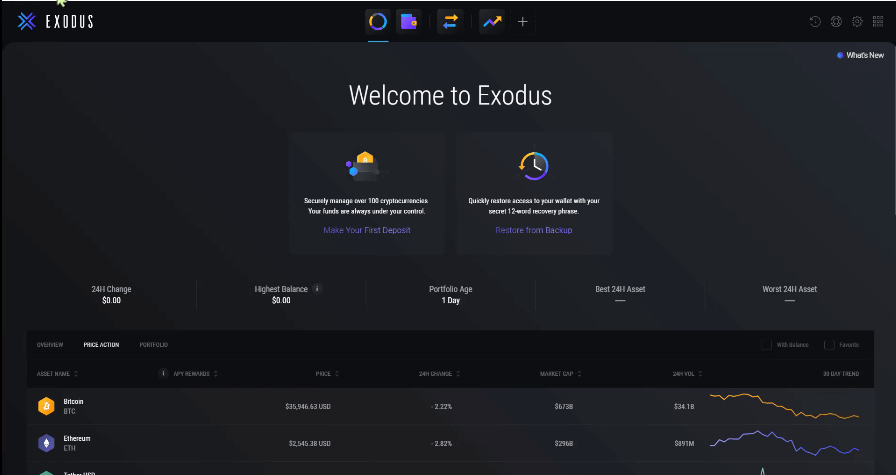Open the History clock icon

point(815,22)
